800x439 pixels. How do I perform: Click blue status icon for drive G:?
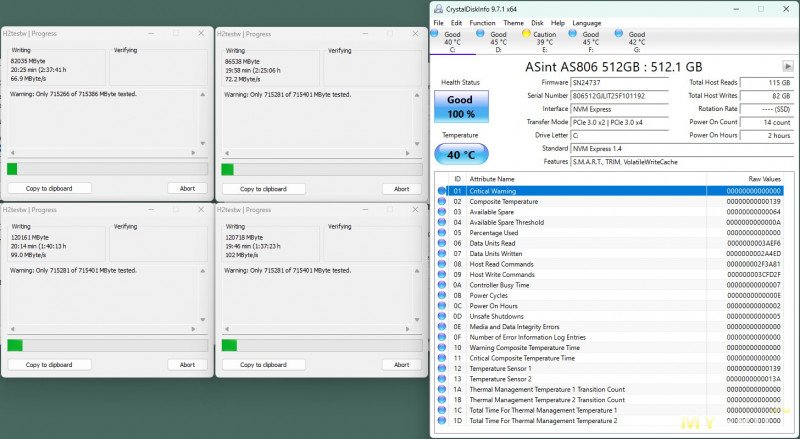point(618,33)
